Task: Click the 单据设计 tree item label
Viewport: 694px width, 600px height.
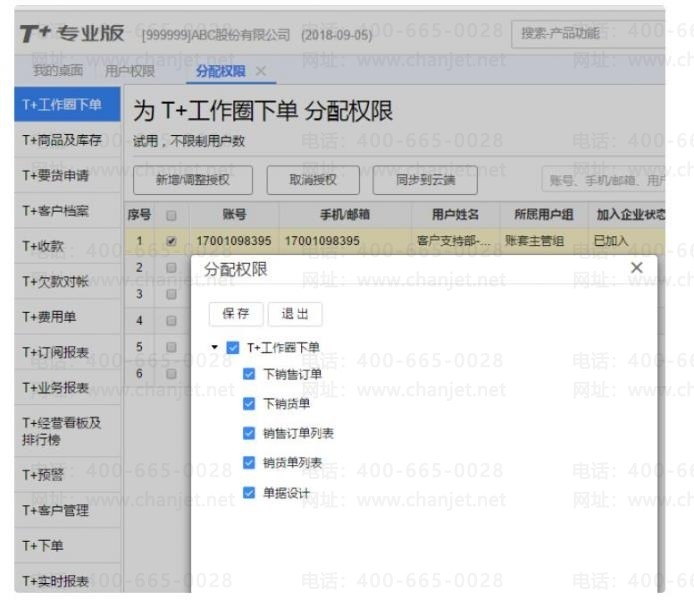Action: 286,492
